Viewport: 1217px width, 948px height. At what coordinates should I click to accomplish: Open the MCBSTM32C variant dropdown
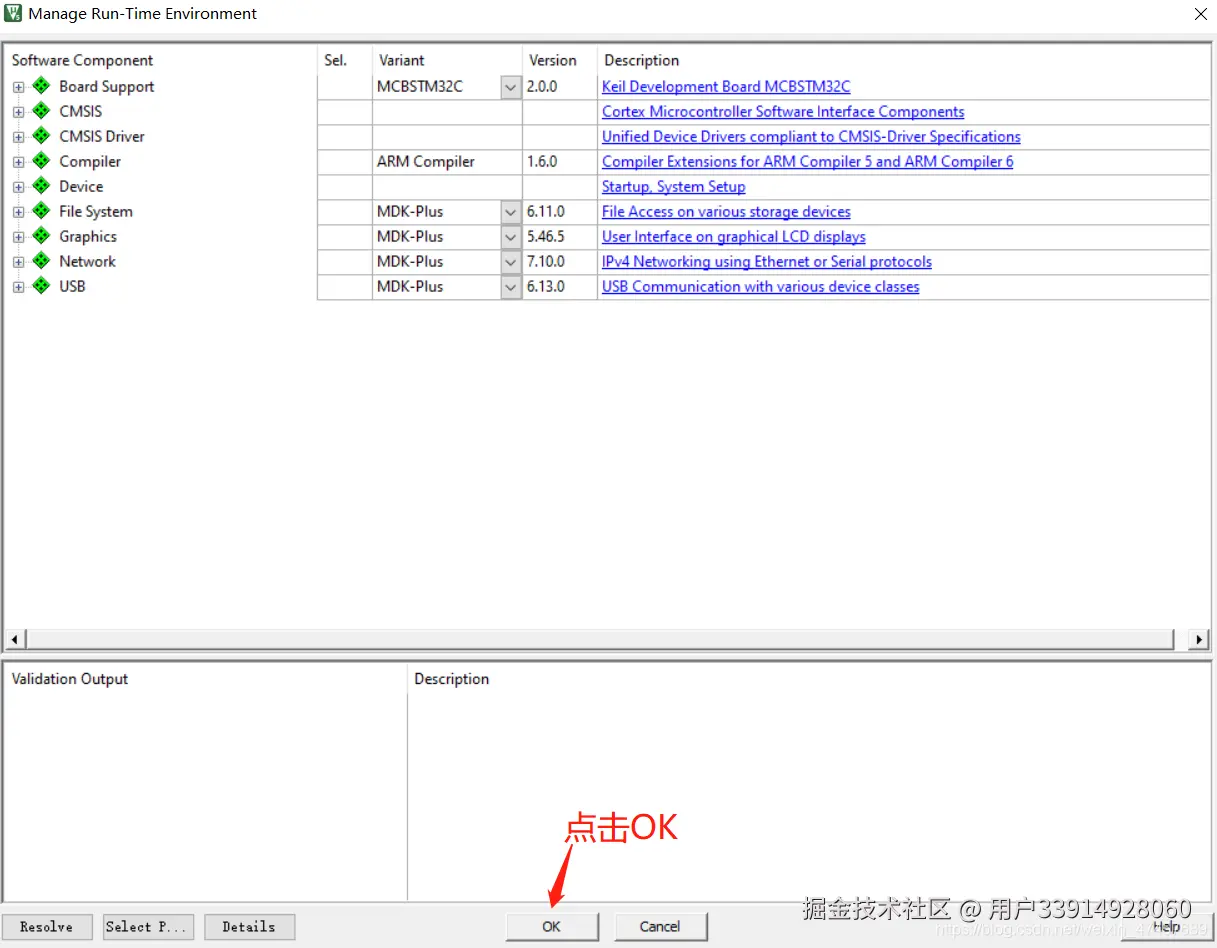tap(511, 87)
